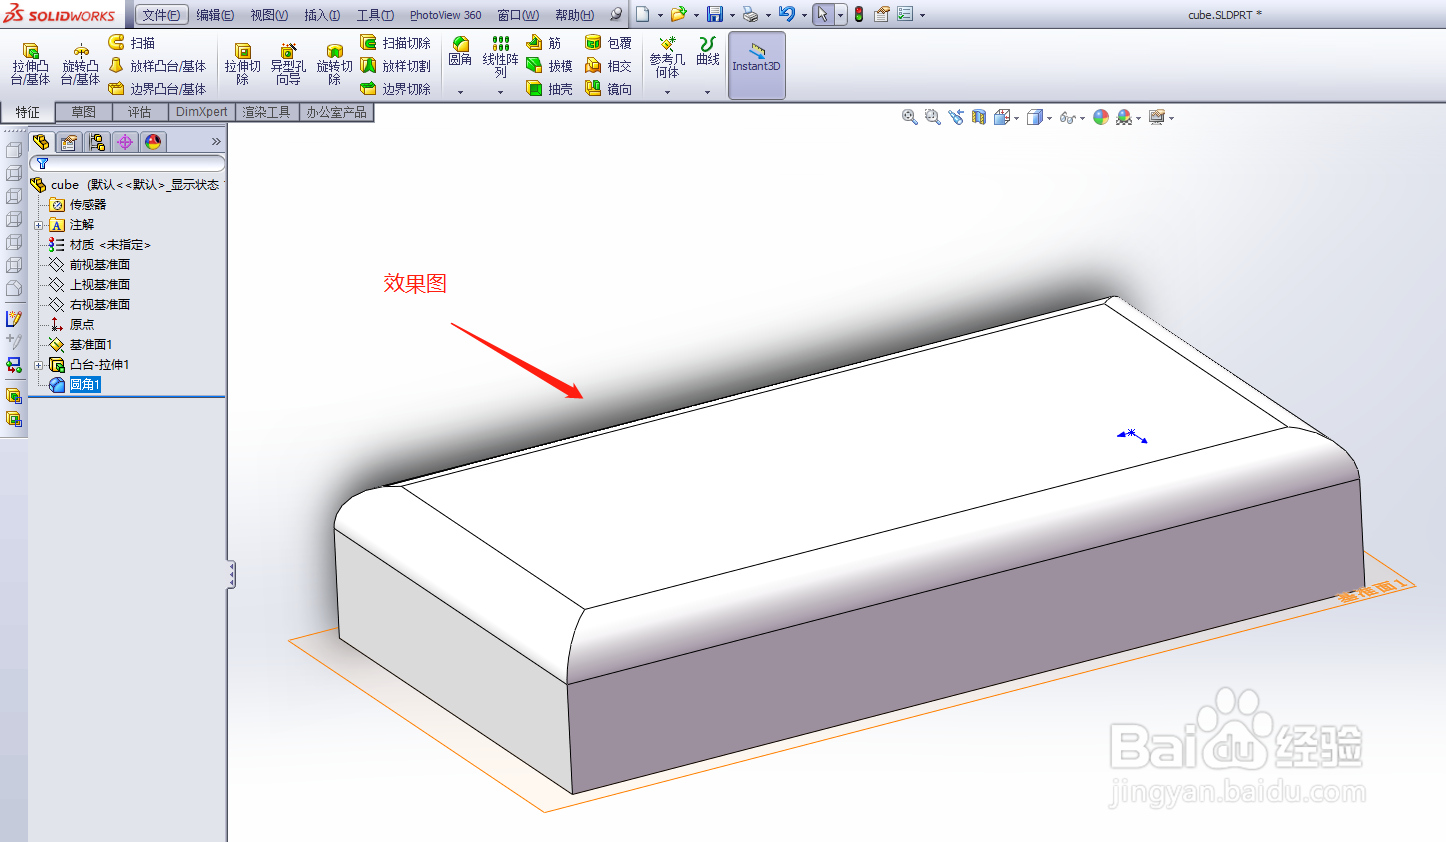Open the DisplayManager color ball tab
This screenshot has height=842, width=1446.
coord(153,142)
